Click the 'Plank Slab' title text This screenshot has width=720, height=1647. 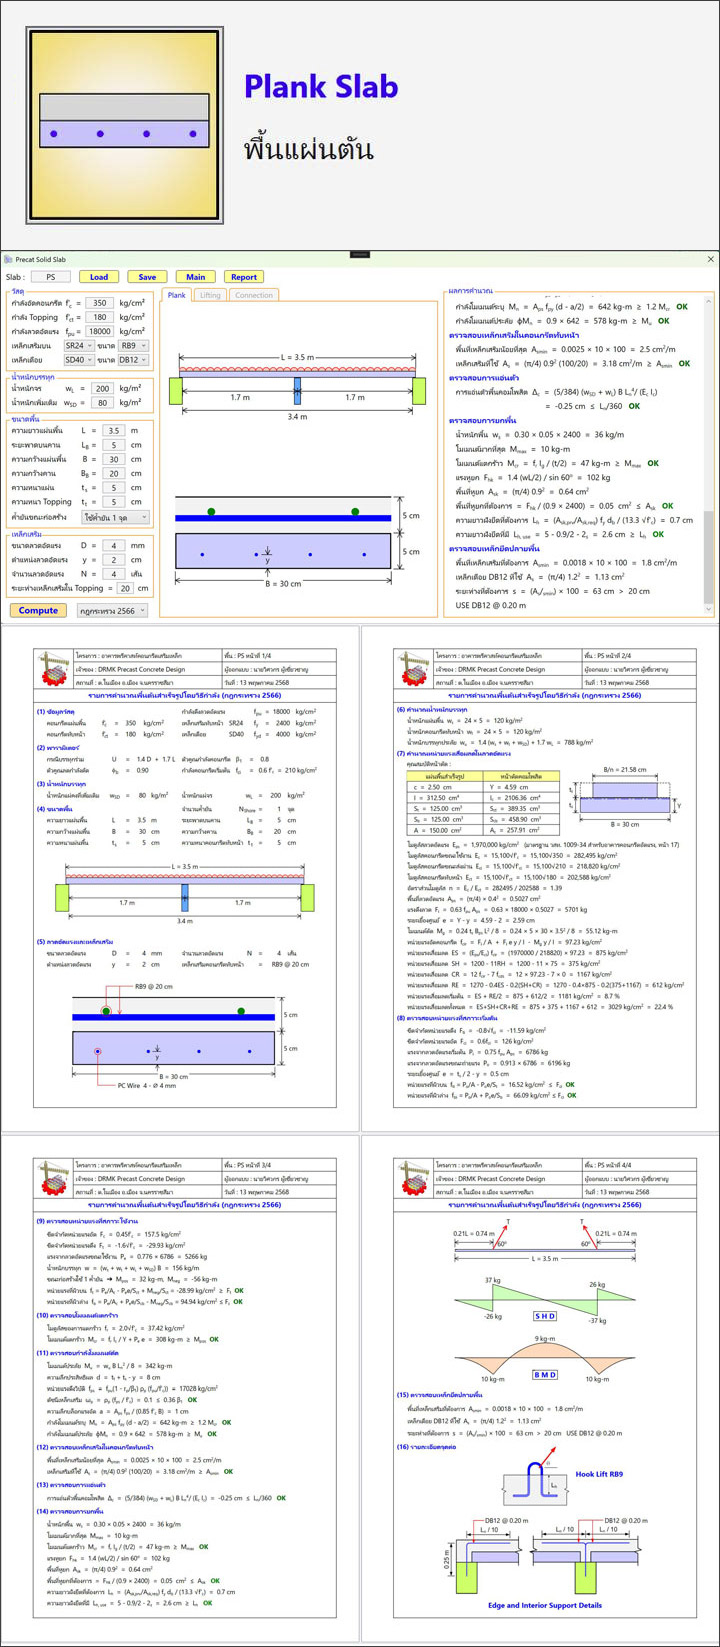(321, 86)
